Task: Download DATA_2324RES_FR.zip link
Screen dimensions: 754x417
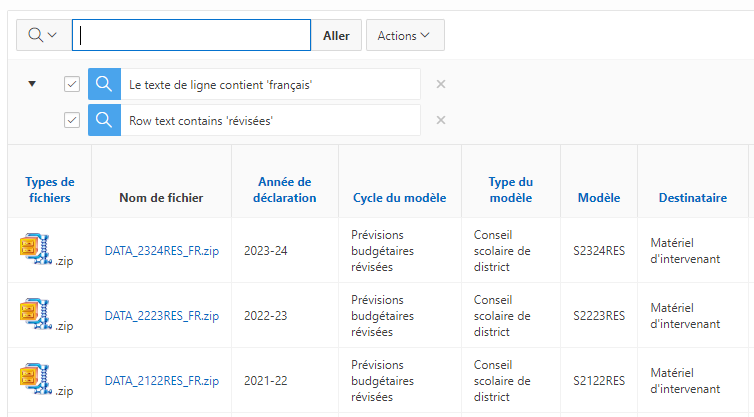Action: [161, 250]
